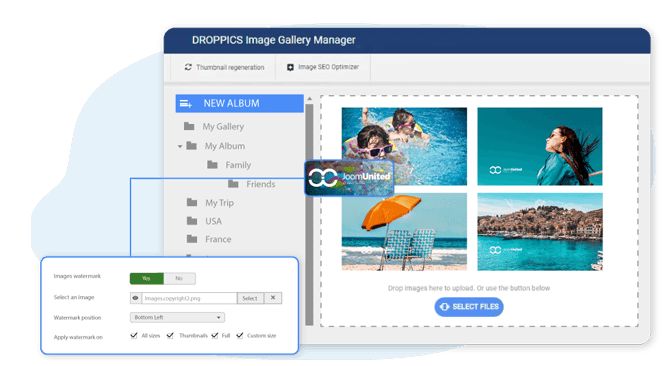Click the Image SEO Optimizer plus icon

[x=290, y=67]
